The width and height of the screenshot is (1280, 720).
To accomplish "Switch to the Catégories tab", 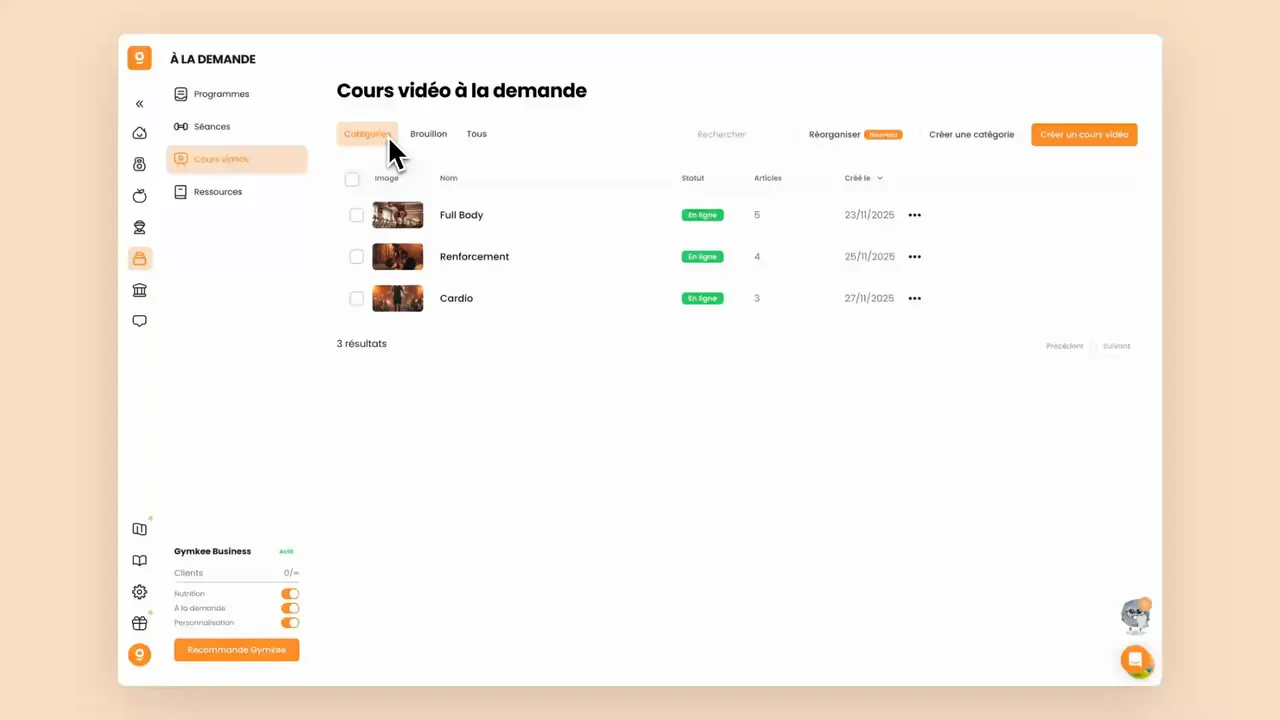I will (367, 134).
